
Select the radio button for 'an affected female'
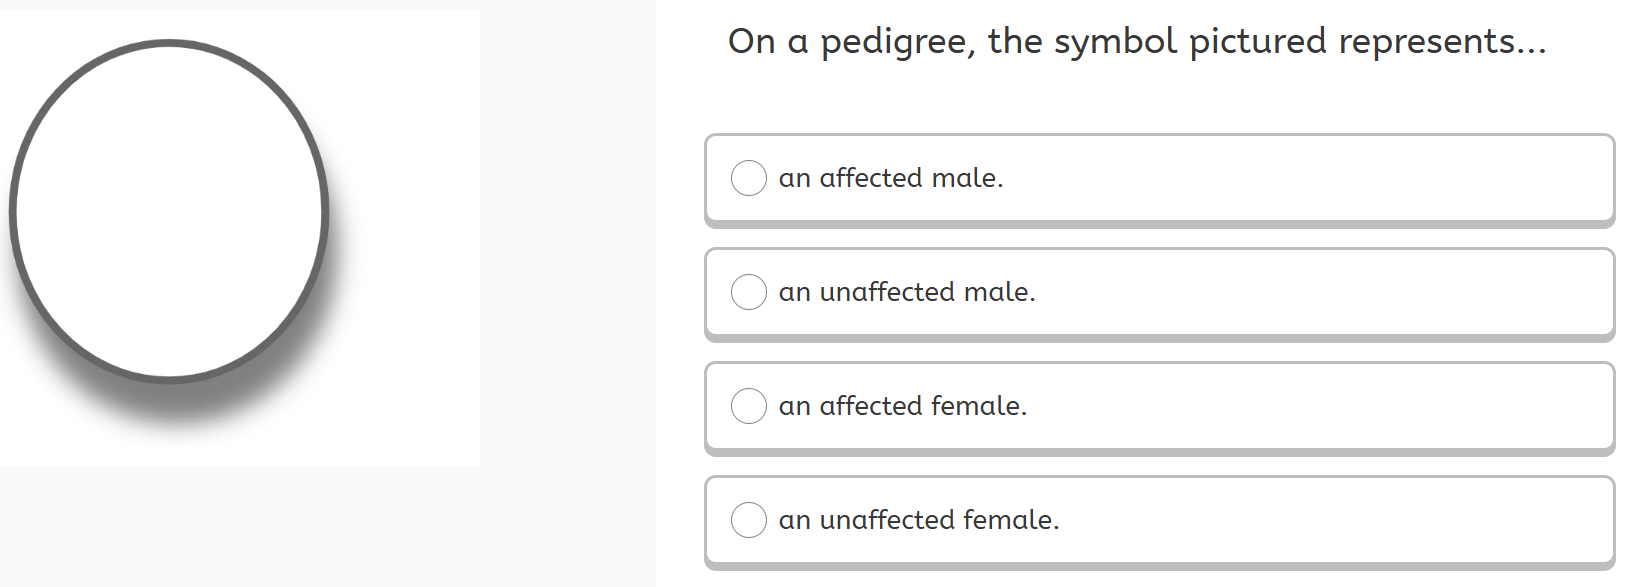click(748, 406)
